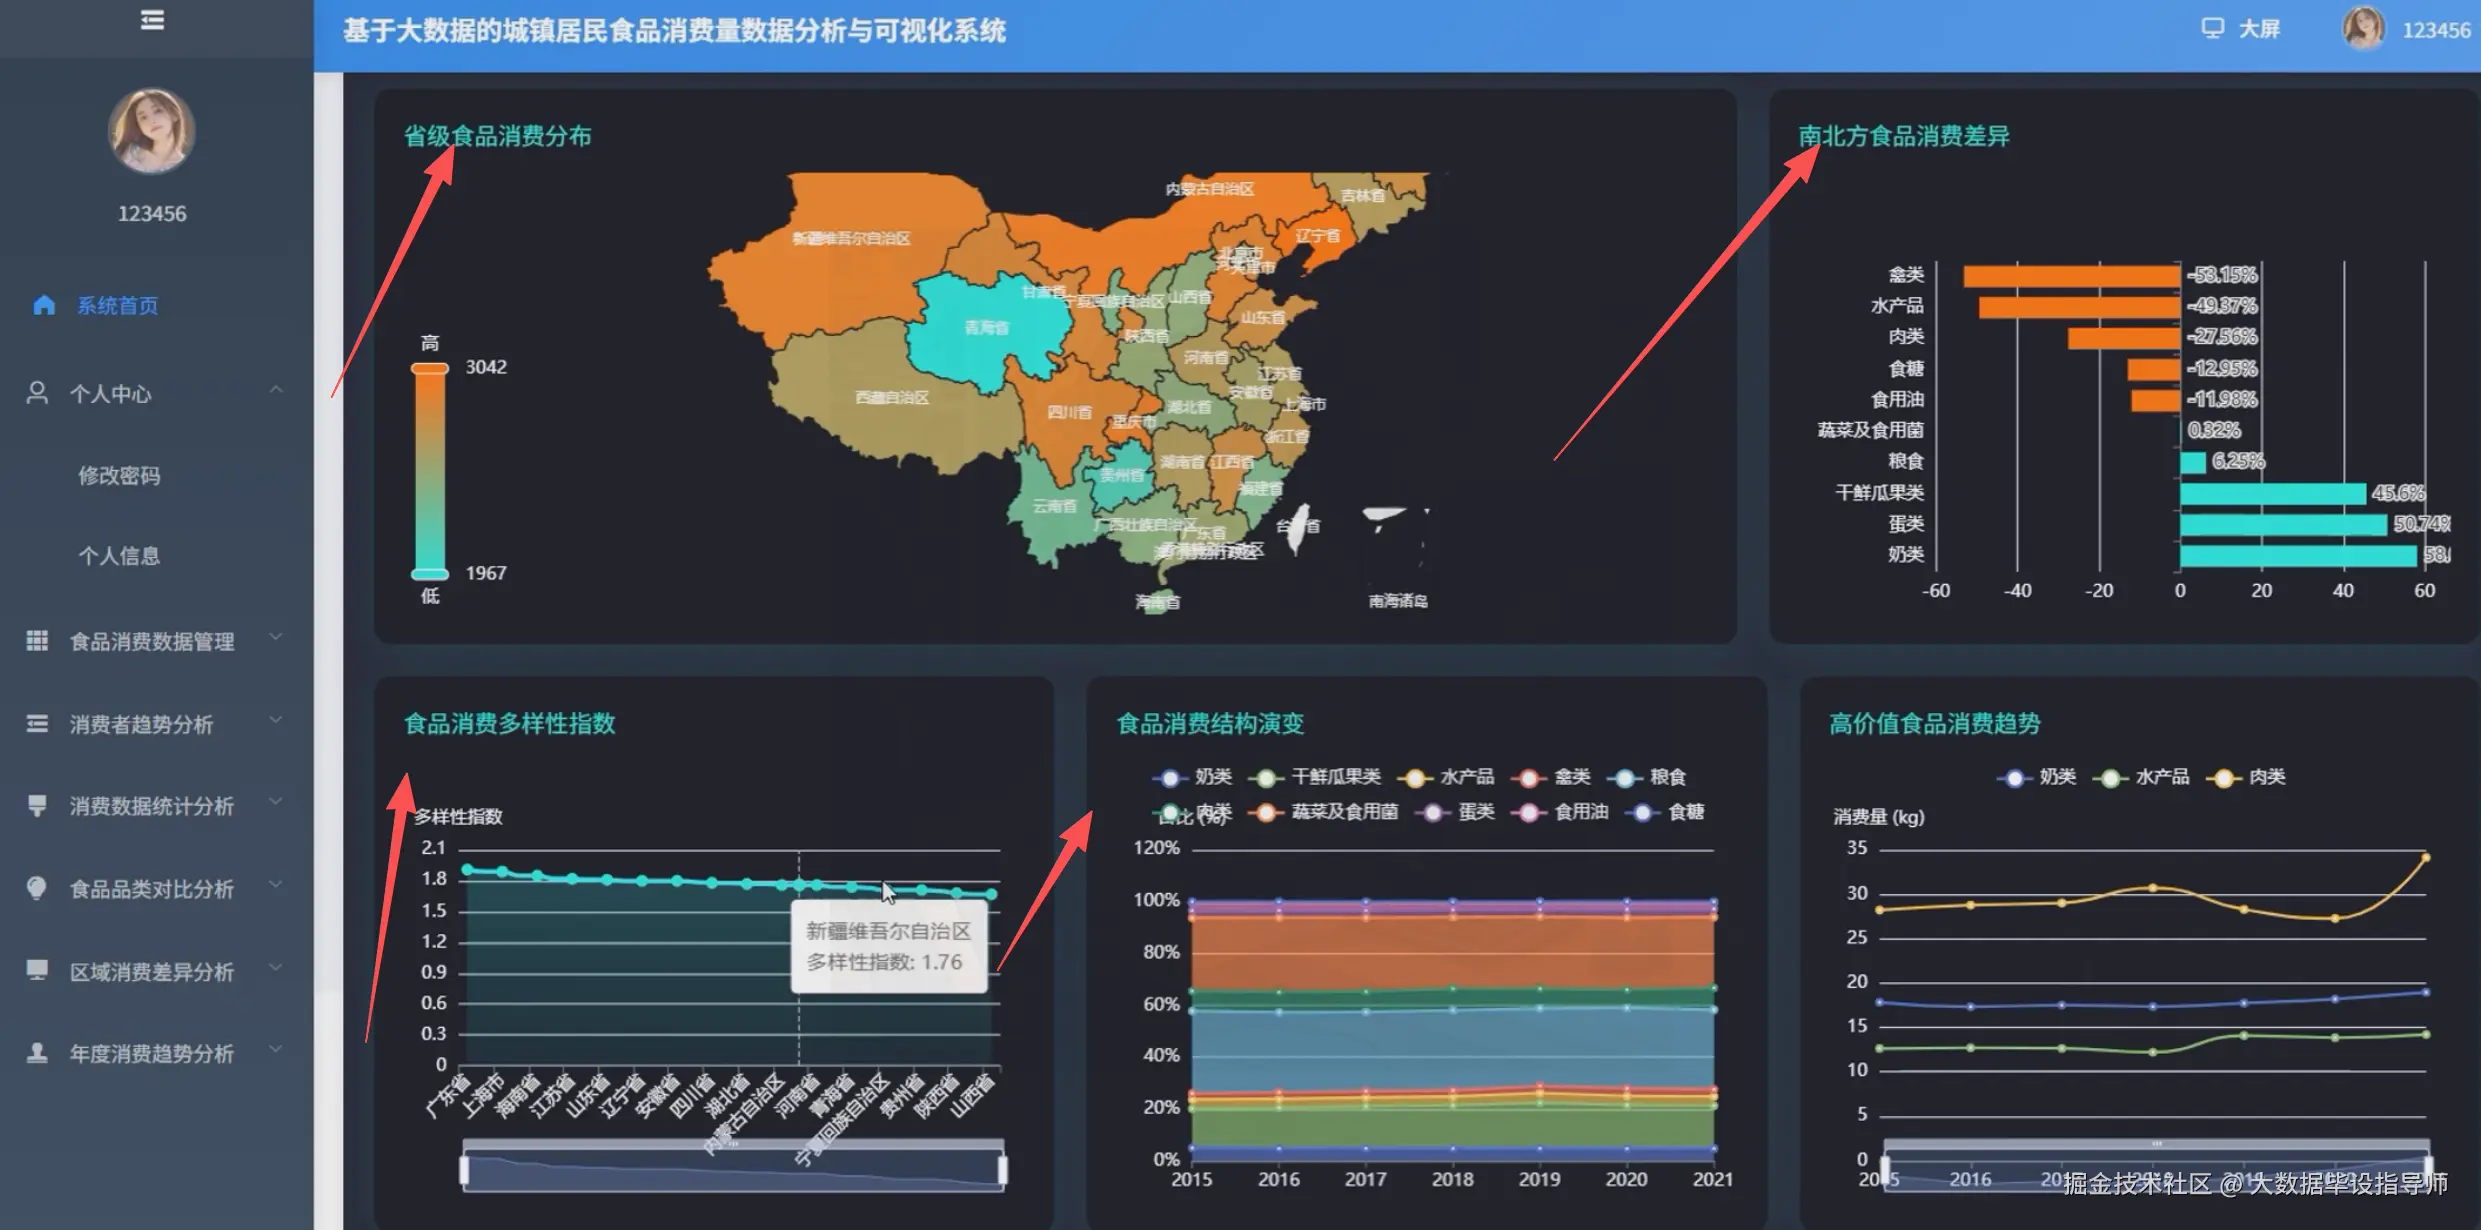Image resolution: width=2481 pixels, height=1230 pixels.
Task: Expand the 年度消费趋势分析 menu
Action: [150, 1053]
